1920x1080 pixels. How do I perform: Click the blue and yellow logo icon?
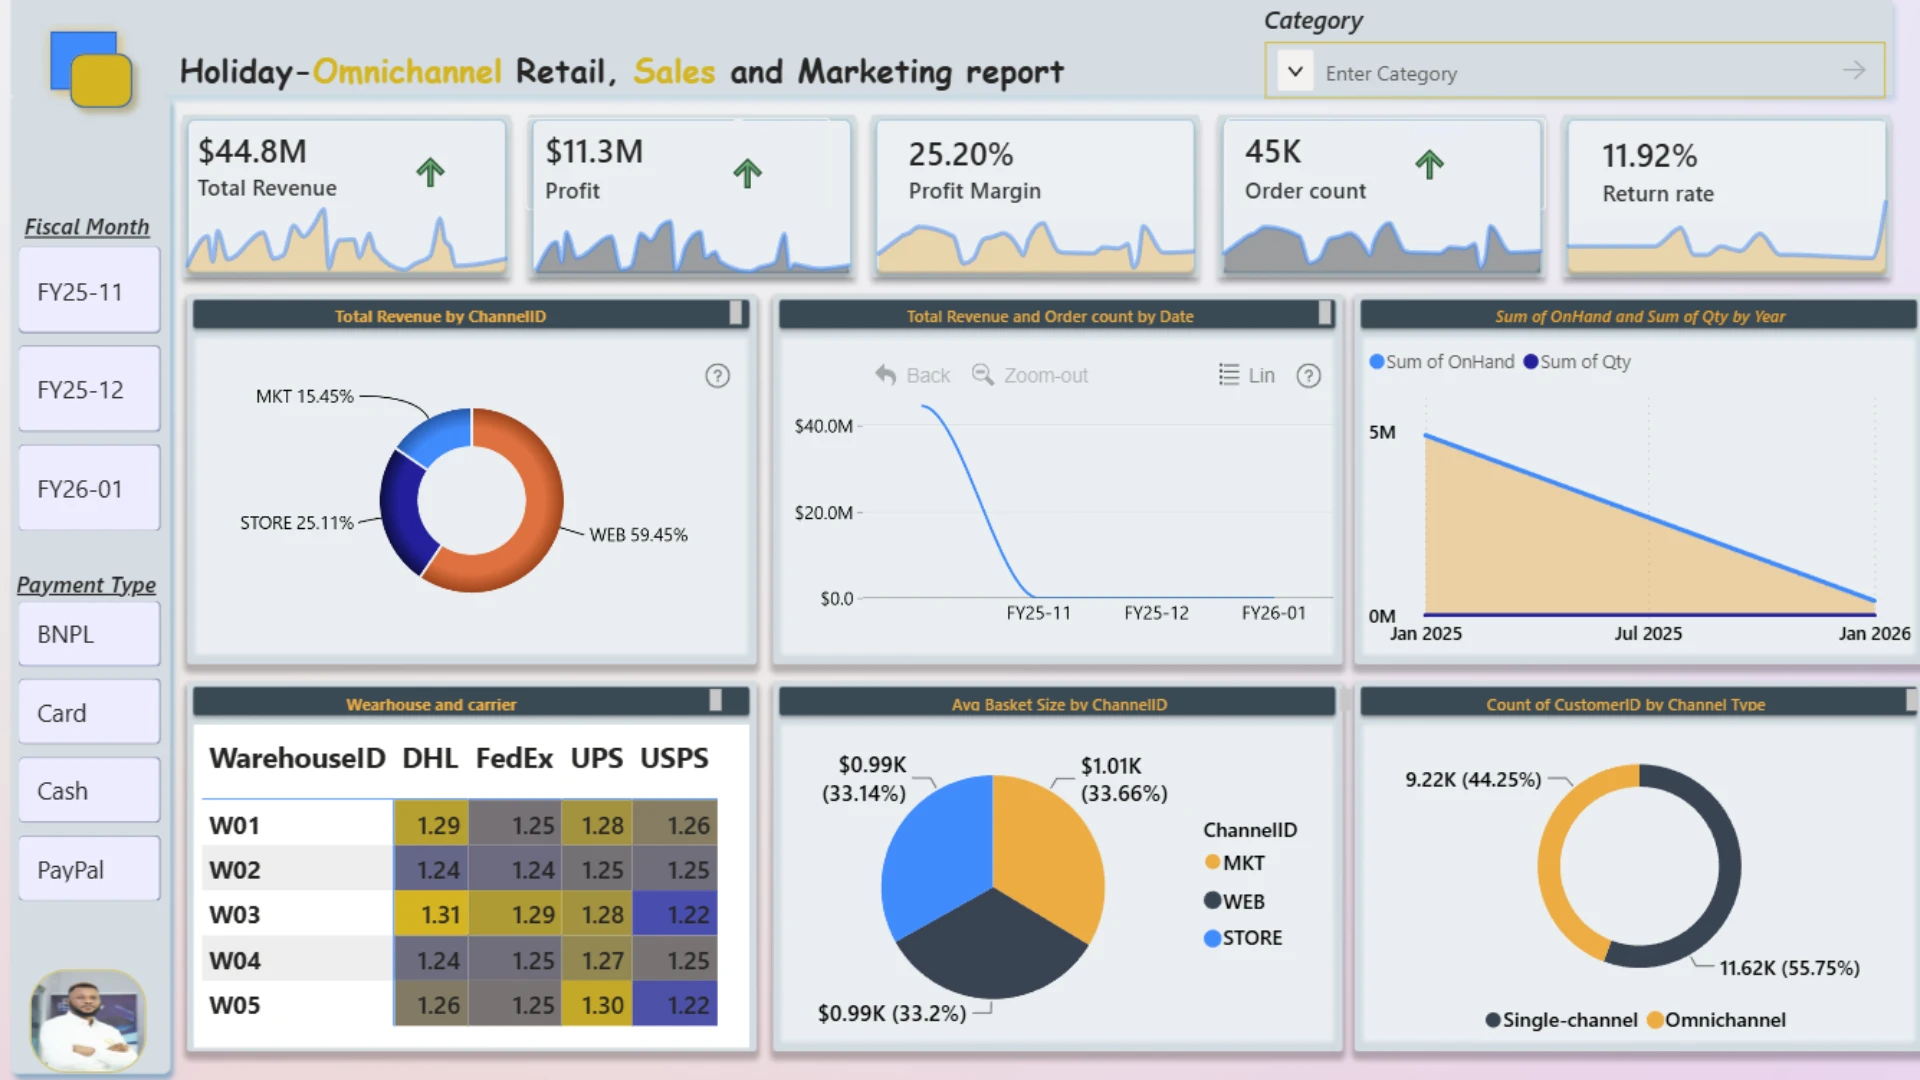(91, 69)
